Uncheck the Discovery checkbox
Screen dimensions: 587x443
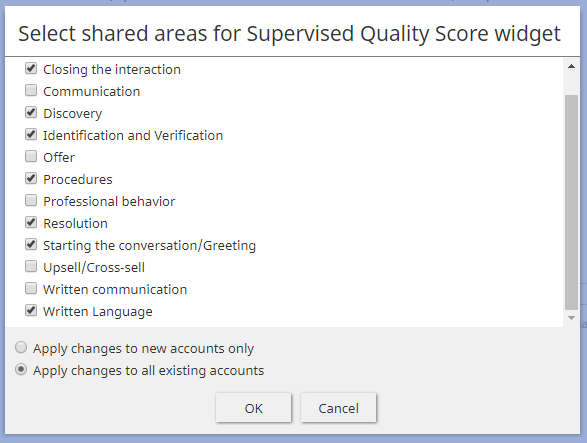coord(31,112)
